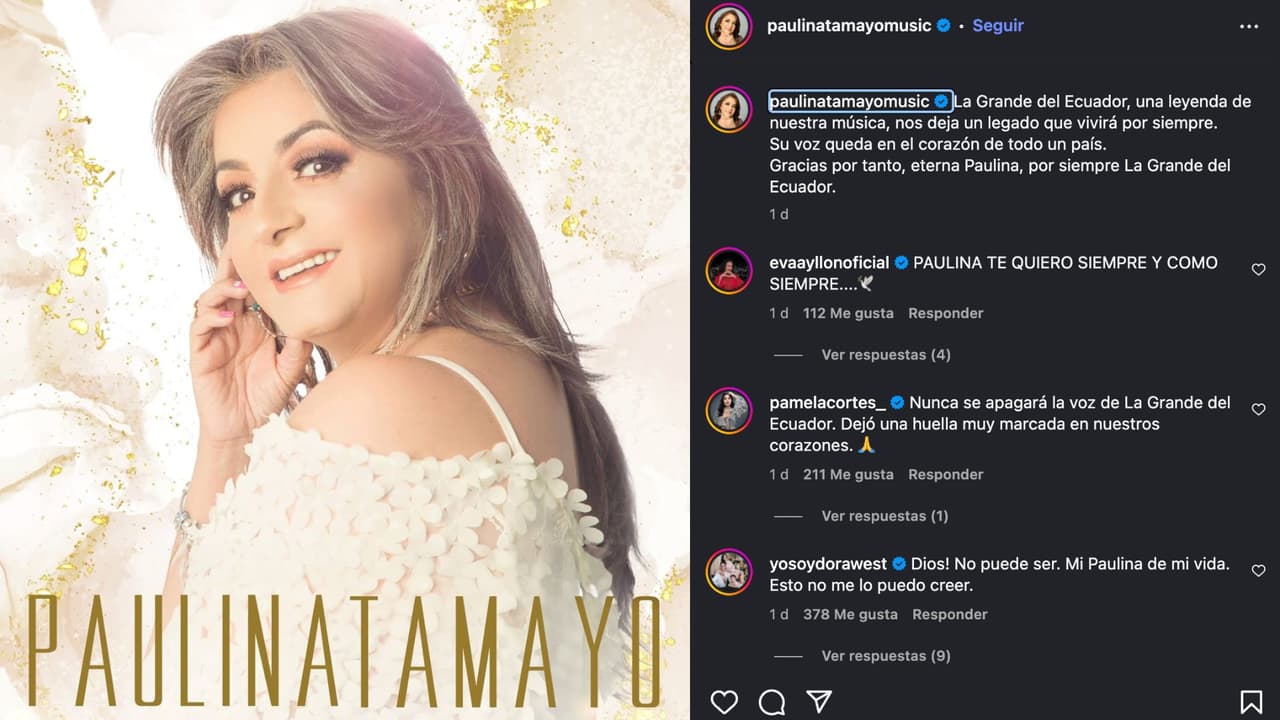Like the yosoydorawest comment
Viewport: 1280px width, 720px height.
coord(1258,570)
